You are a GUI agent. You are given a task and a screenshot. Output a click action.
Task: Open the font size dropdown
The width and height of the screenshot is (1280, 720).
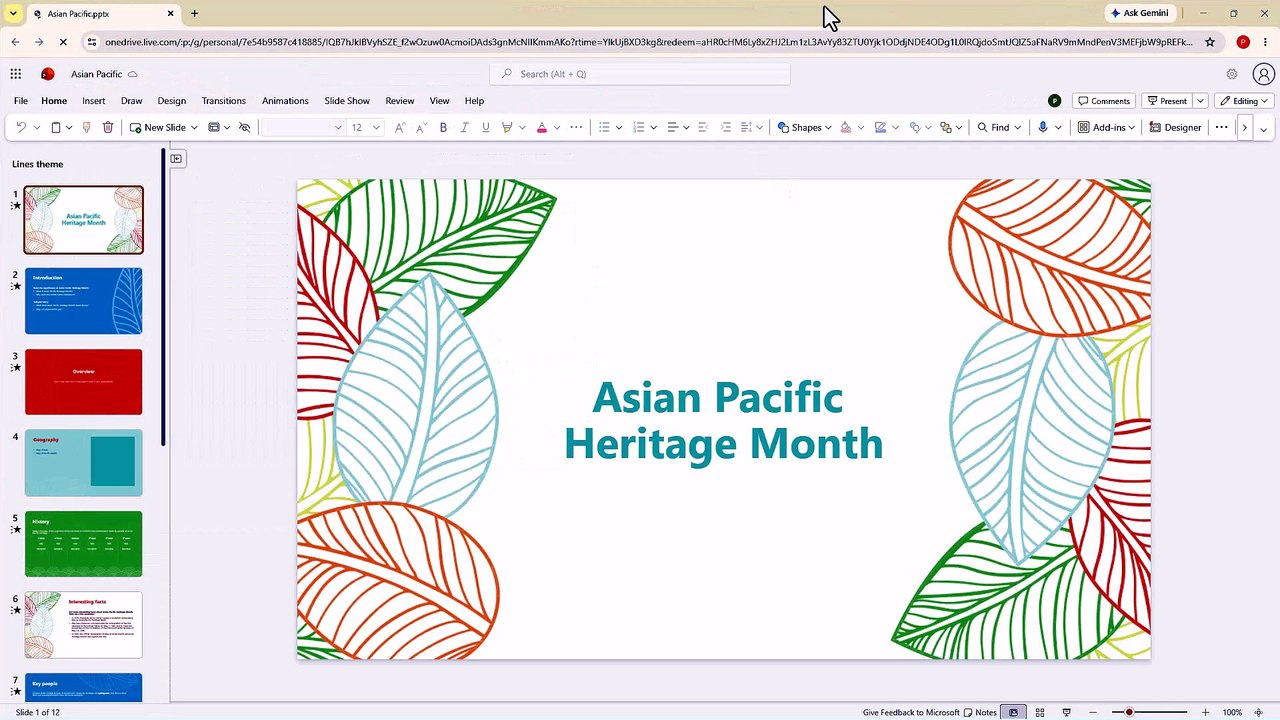pos(376,128)
